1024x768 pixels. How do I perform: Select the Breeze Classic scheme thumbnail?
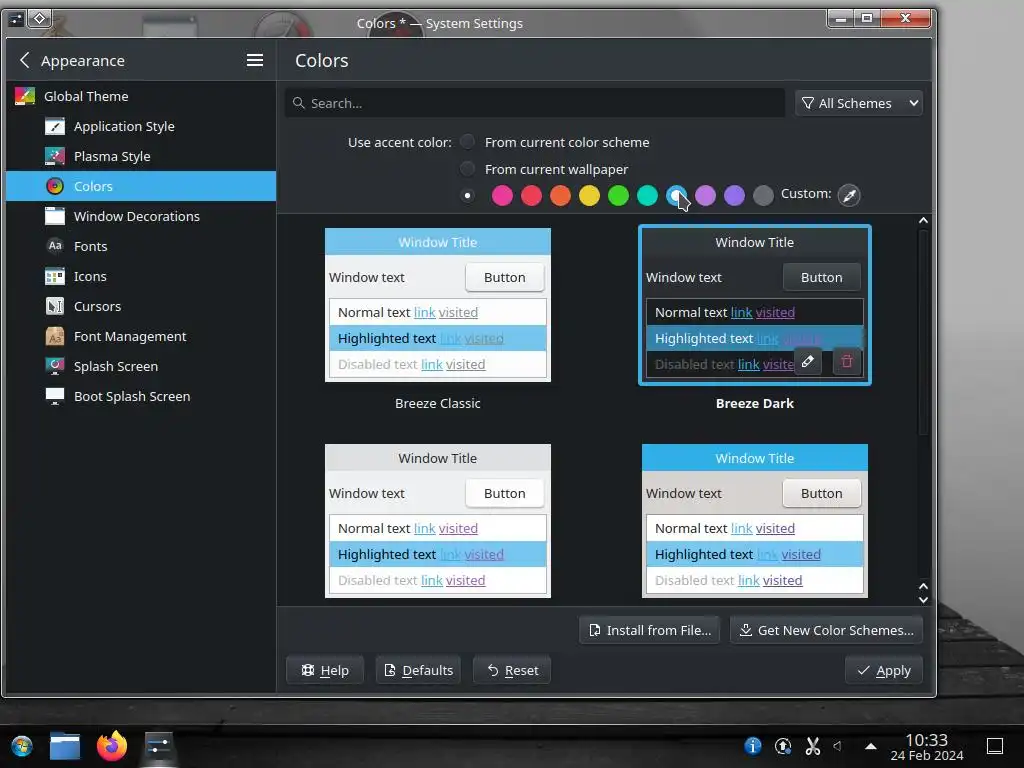(438, 305)
